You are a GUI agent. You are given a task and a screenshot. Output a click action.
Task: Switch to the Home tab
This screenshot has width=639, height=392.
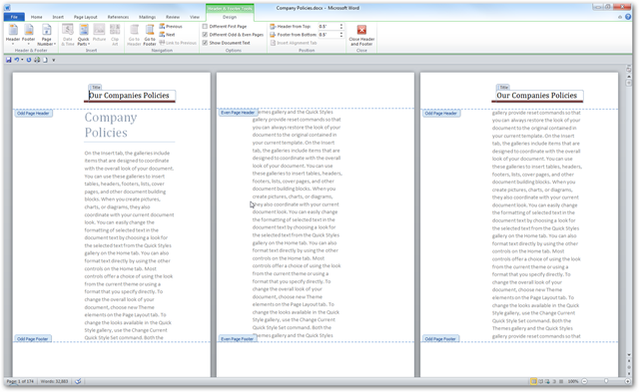pyautogui.click(x=36, y=17)
